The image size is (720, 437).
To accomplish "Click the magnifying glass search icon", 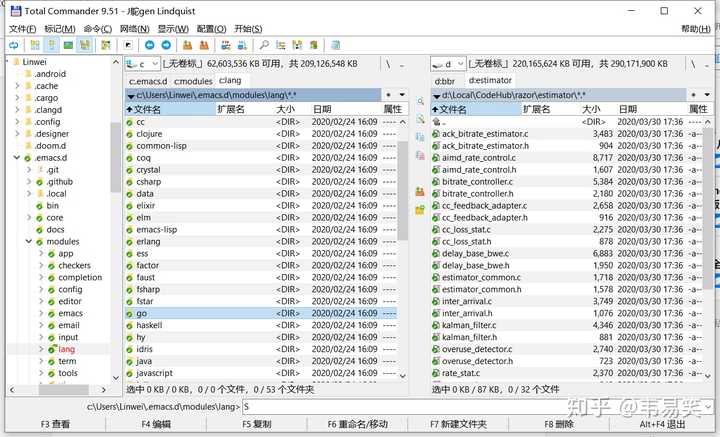I will pos(264,45).
